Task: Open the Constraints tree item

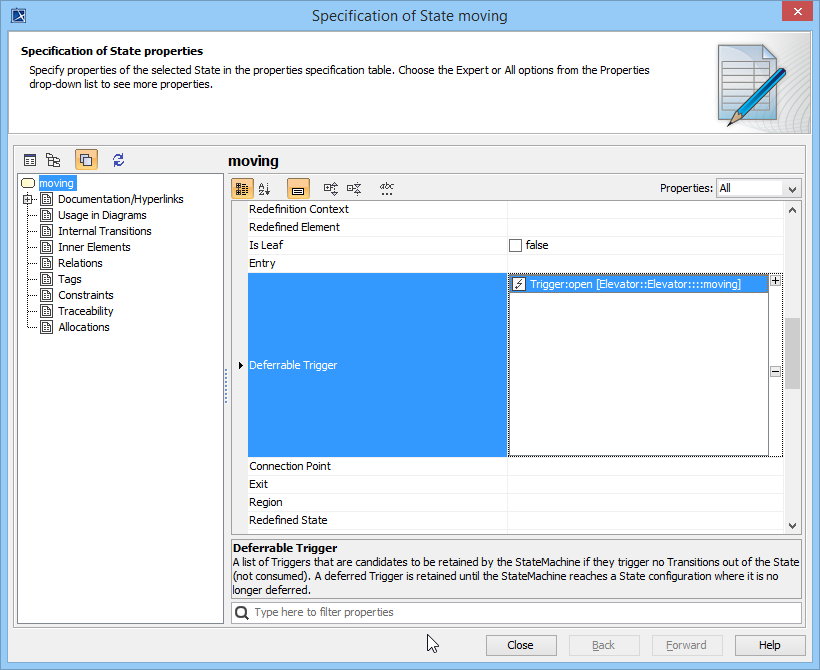Action: pyautogui.click(x=85, y=295)
